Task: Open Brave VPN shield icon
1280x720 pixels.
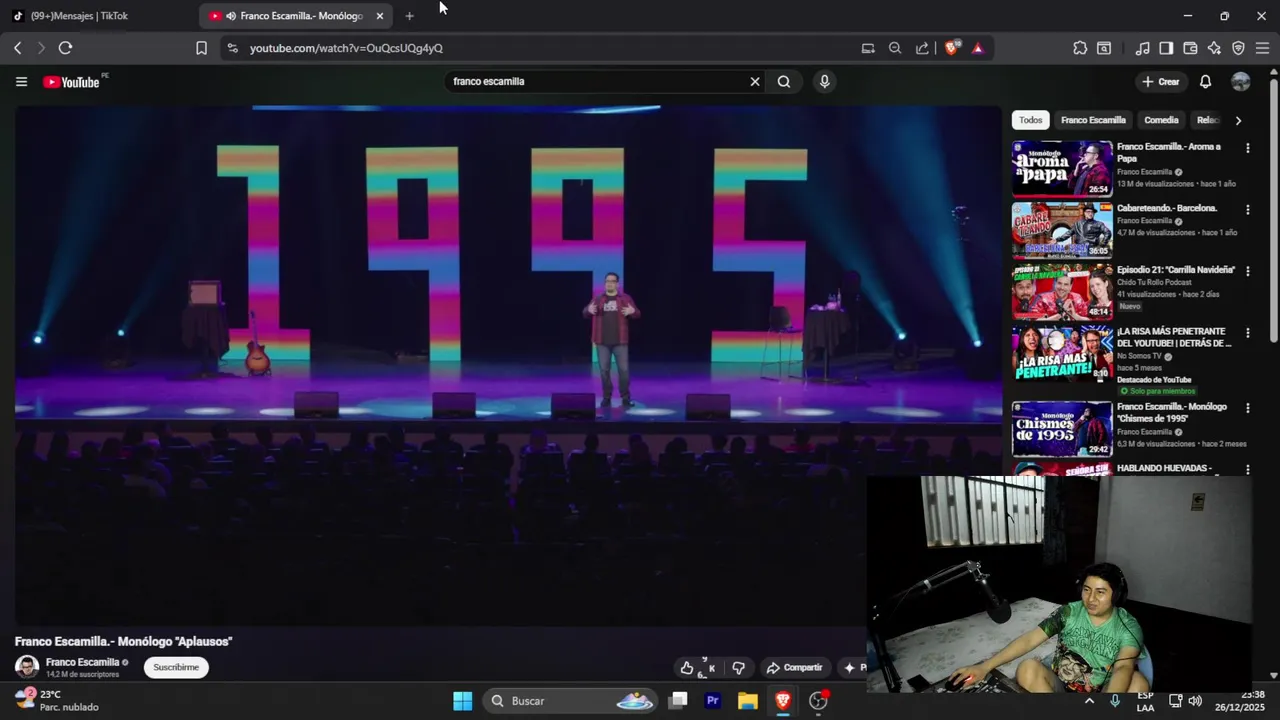Action: point(1238,48)
